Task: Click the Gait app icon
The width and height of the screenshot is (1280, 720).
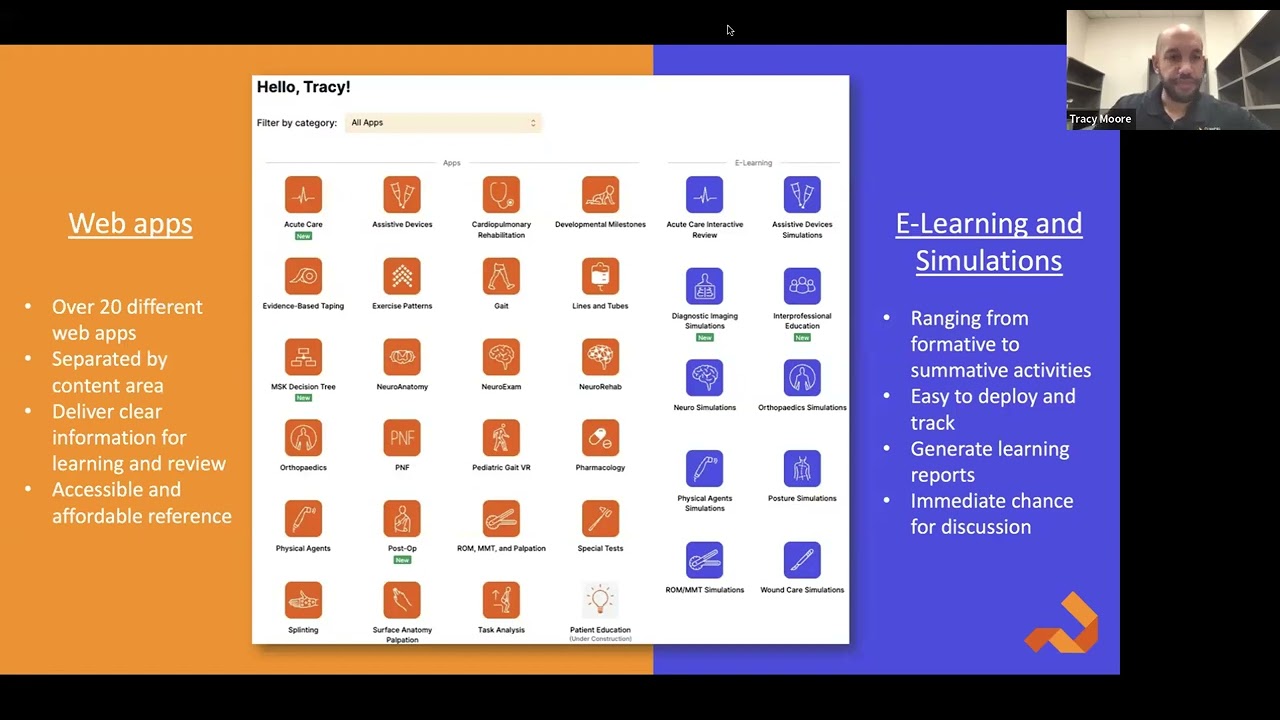Action: point(501,276)
